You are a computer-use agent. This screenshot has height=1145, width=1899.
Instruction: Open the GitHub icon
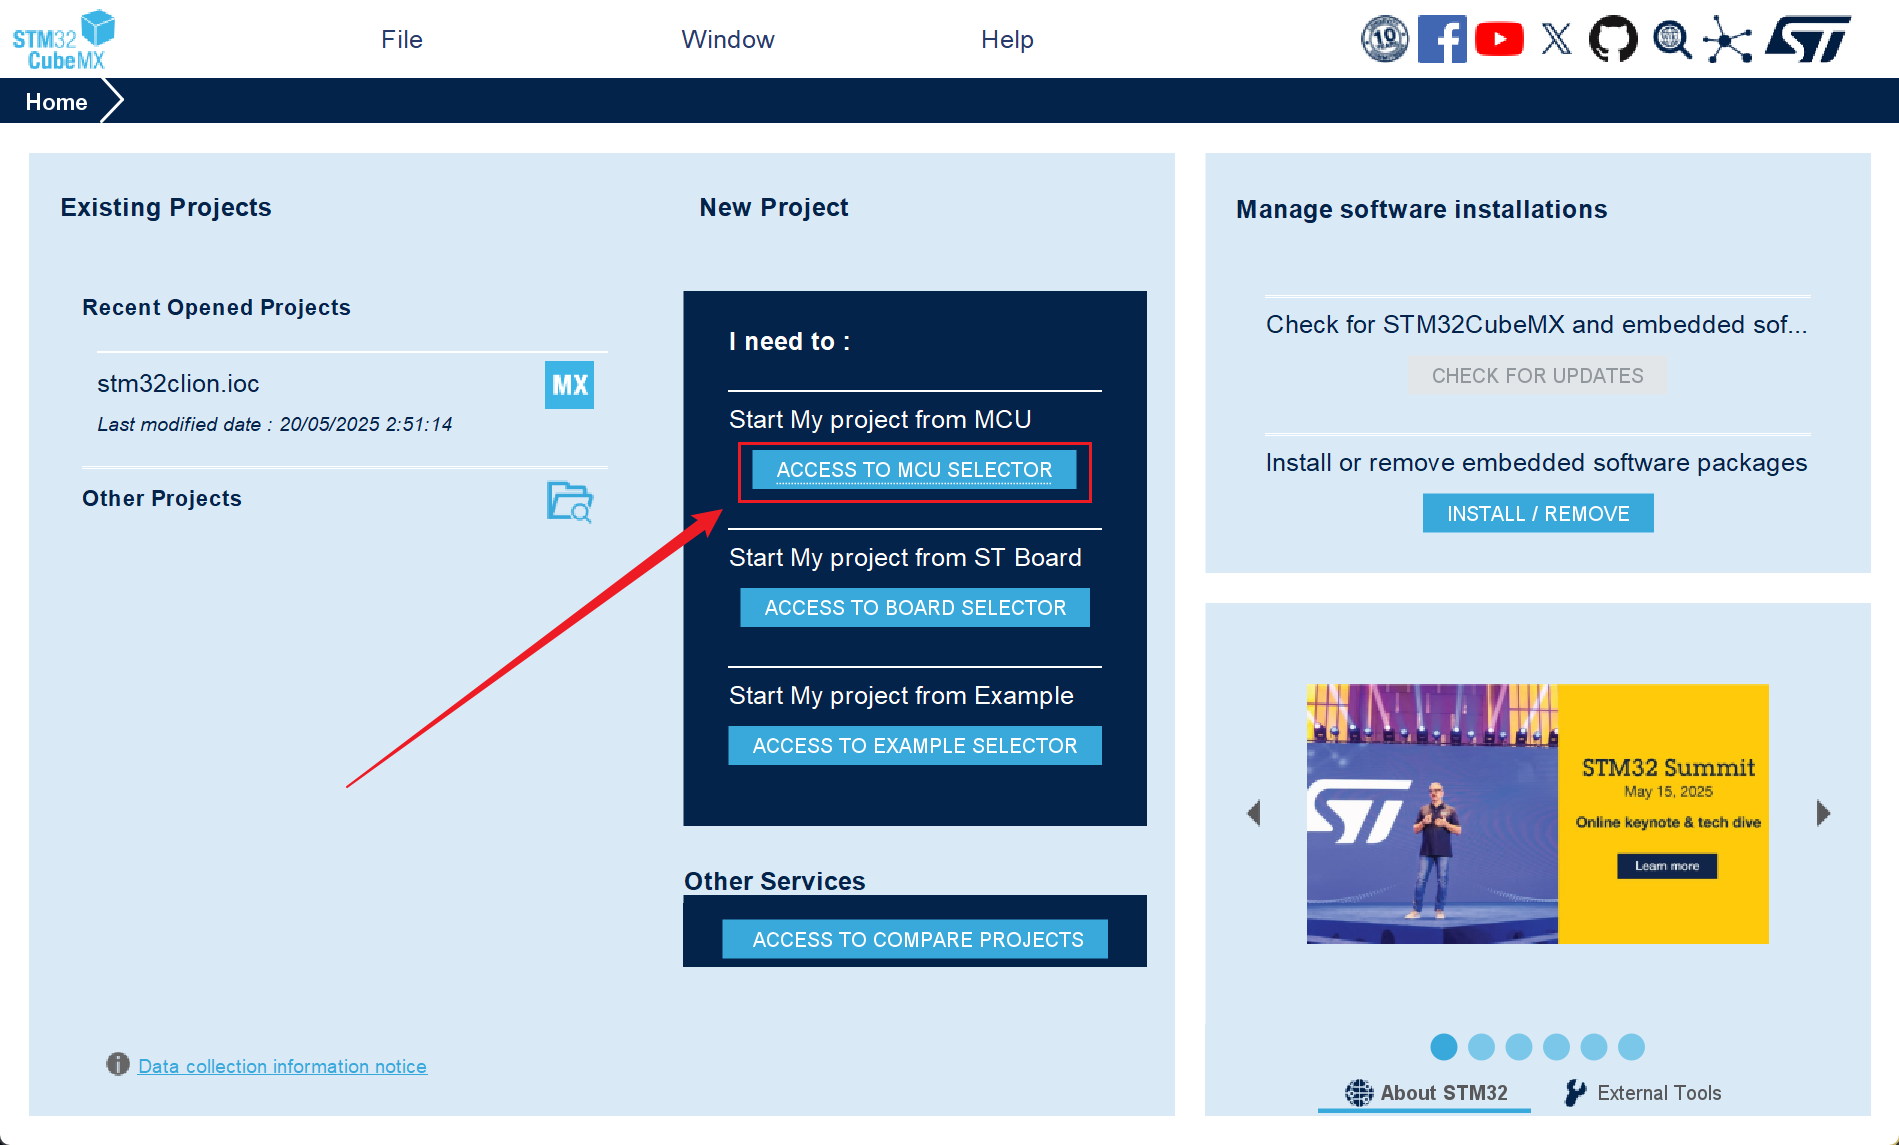point(1613,39)
